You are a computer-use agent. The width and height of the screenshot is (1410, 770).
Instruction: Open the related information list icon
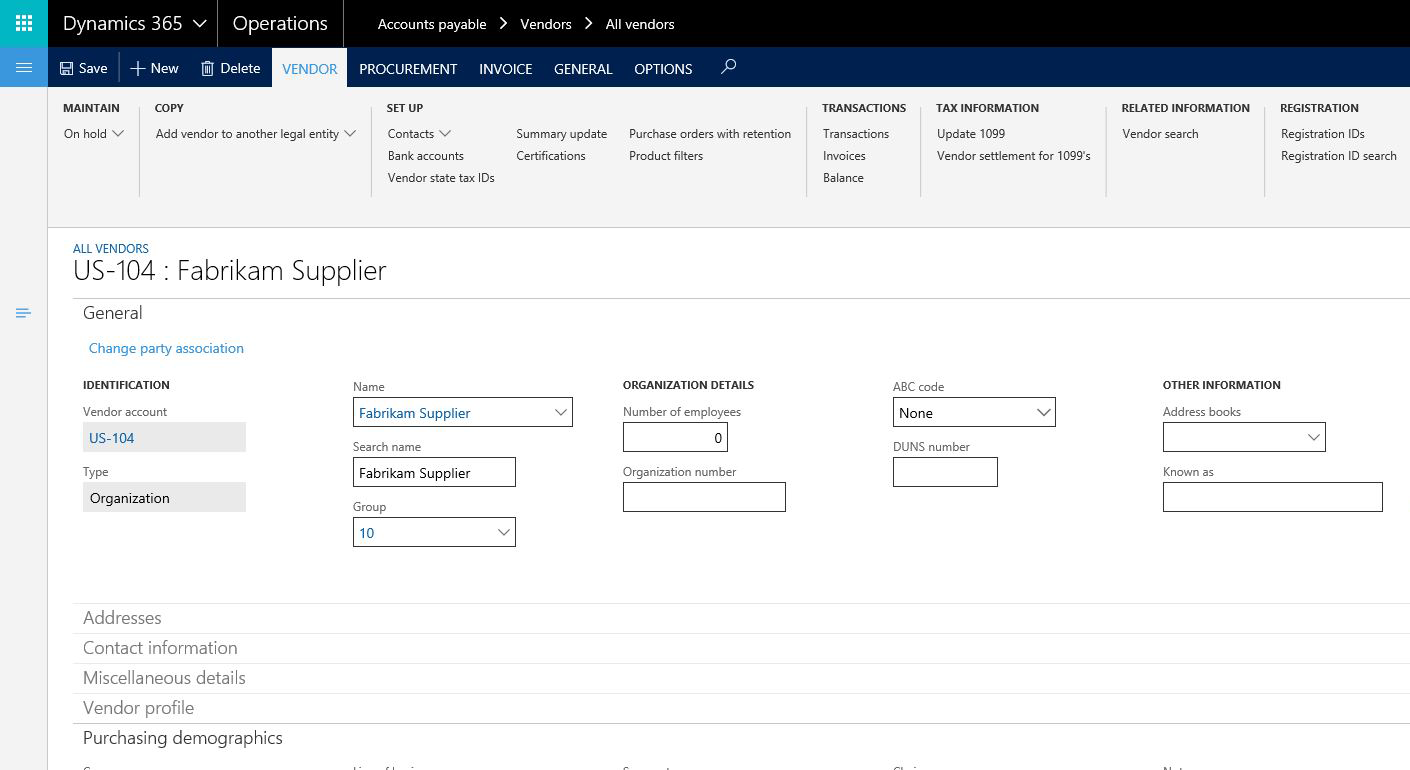[x=23, y=313]
